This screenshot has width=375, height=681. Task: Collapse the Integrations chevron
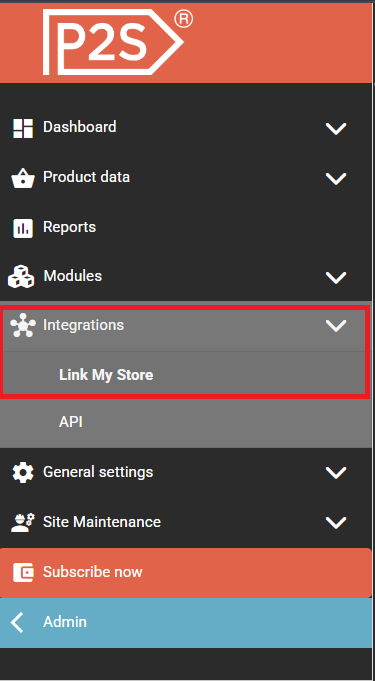click(336, 326)
